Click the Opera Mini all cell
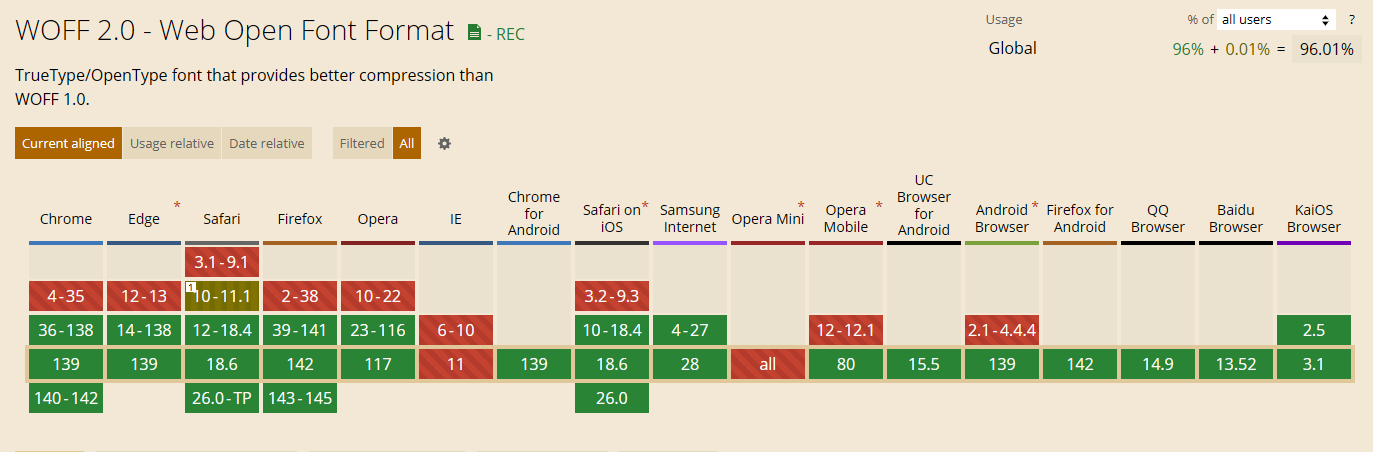Viewport: 1373px width, 452px height. 768,364
